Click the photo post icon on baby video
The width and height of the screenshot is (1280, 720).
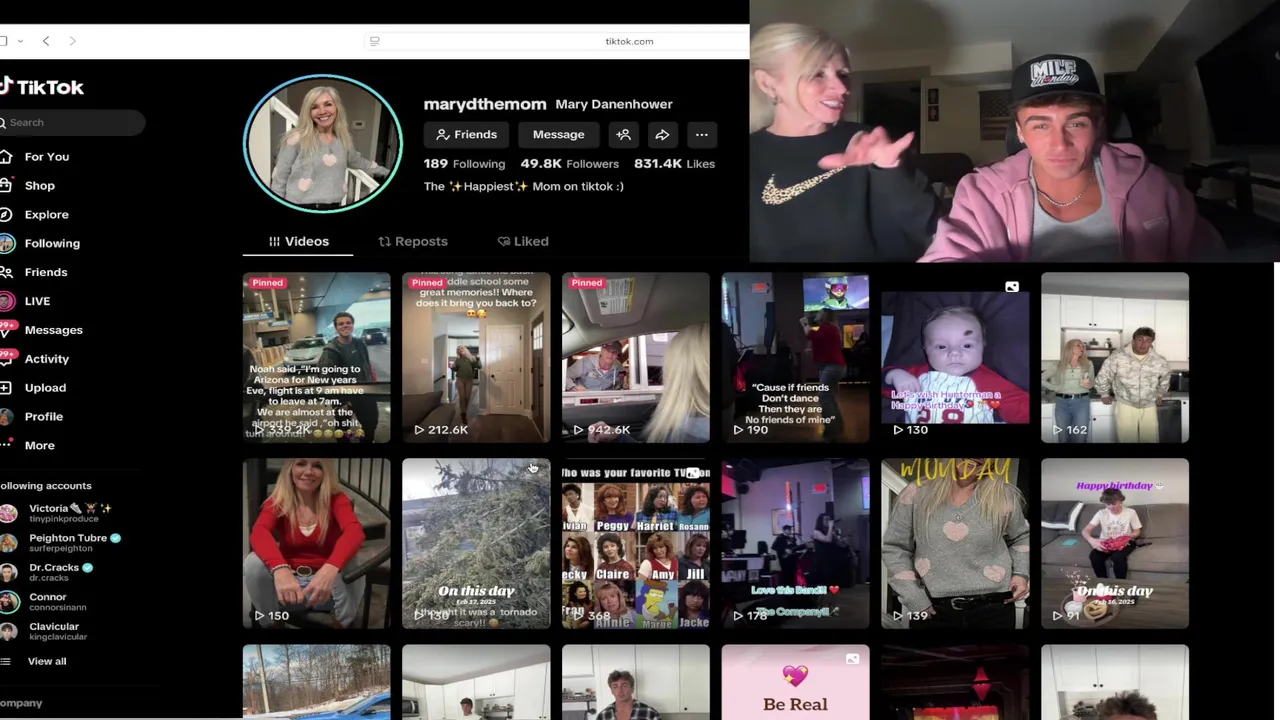(1012, 287)
